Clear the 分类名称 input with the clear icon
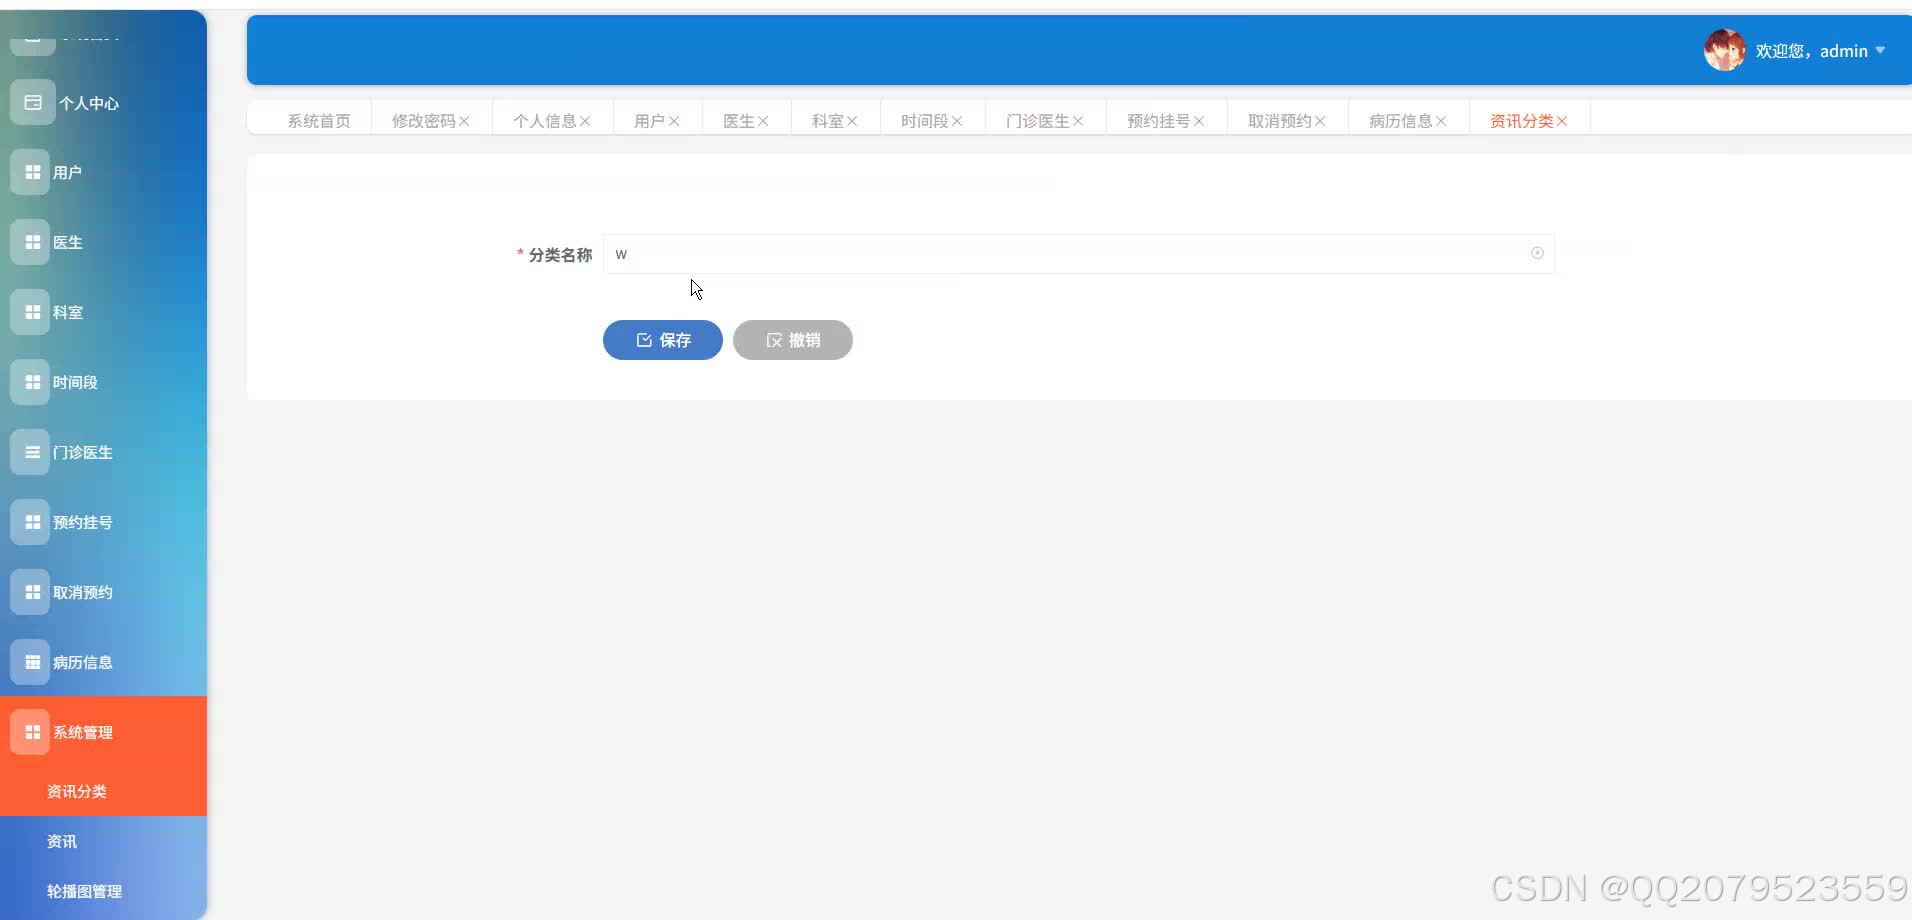Image resolution: width=1912 pixels, height=920 pixels. [x=1537, y=253]
